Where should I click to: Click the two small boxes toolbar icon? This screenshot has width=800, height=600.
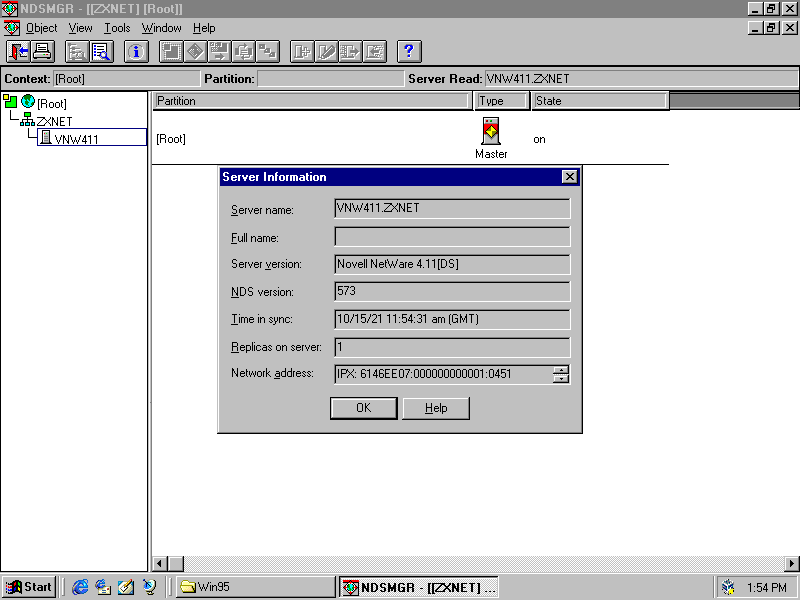pos(267,52)
